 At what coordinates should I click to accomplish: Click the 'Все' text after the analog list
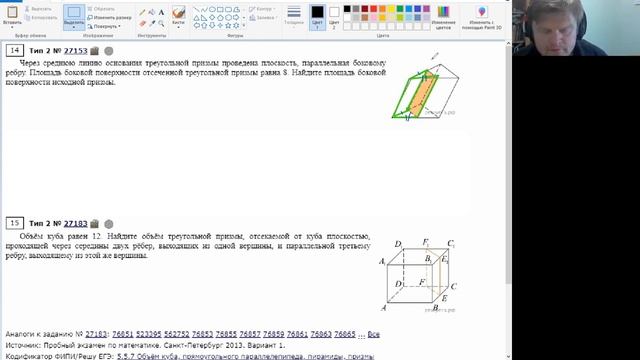(x=373, y=334)
